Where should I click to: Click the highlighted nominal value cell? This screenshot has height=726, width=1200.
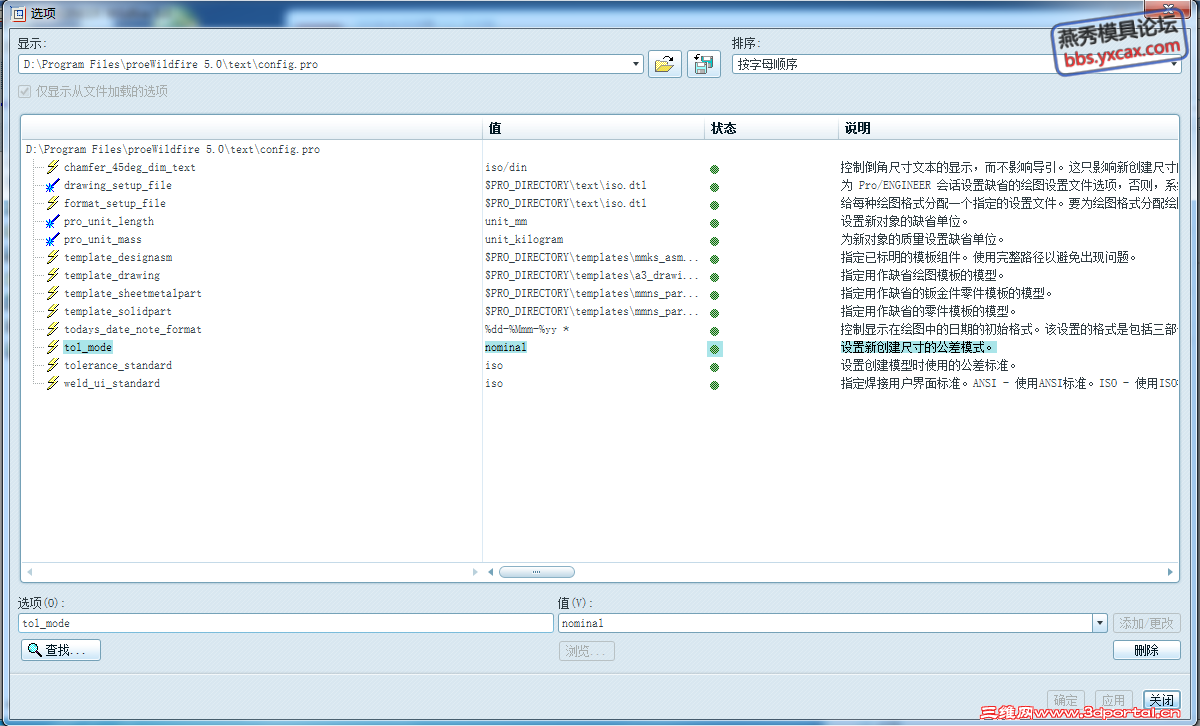pyautogui.click(x=506, y=347)
